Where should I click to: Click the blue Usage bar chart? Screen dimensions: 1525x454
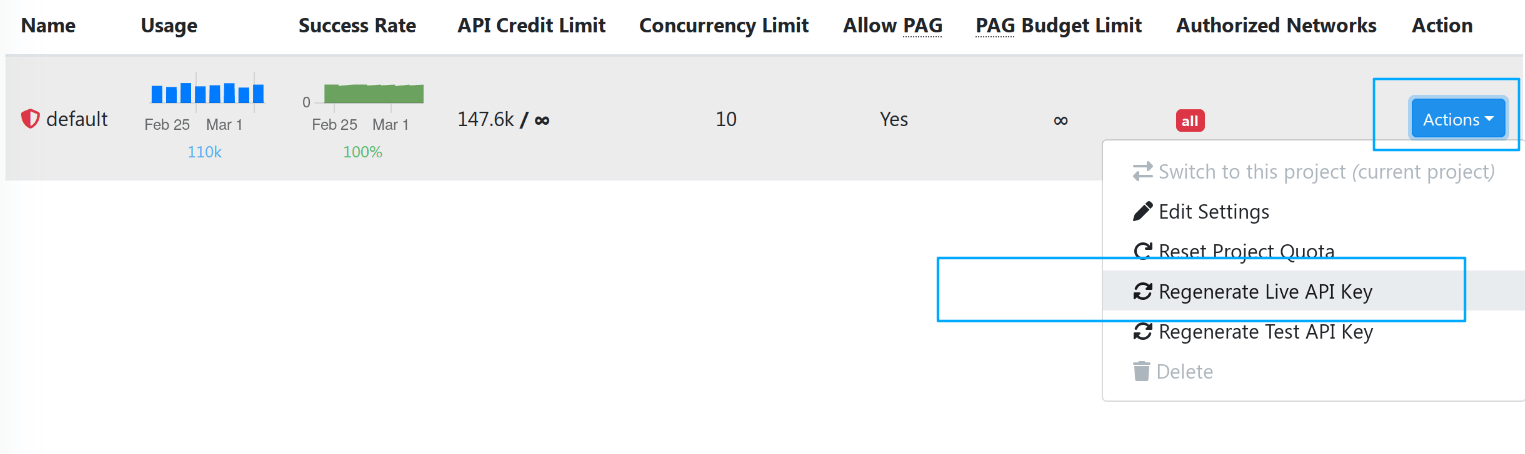pos(207,93)
